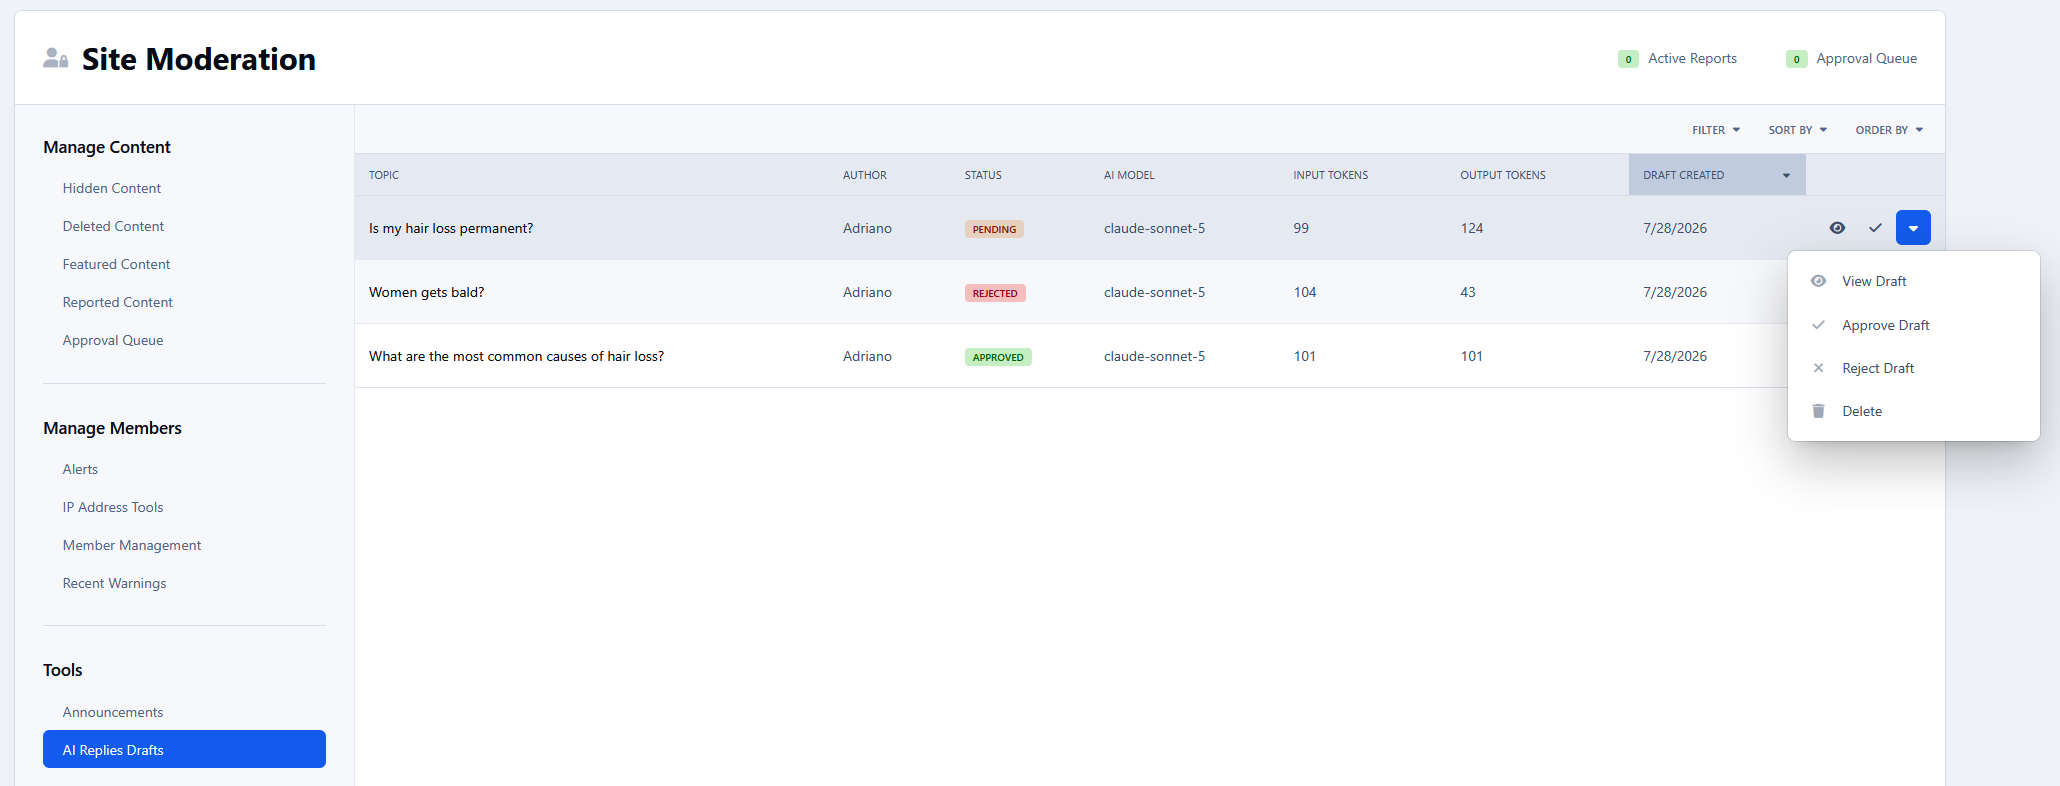Click the X icon beside Reject Draft
Viewport: 2060px width, 786px height.
pos(1818,368)
